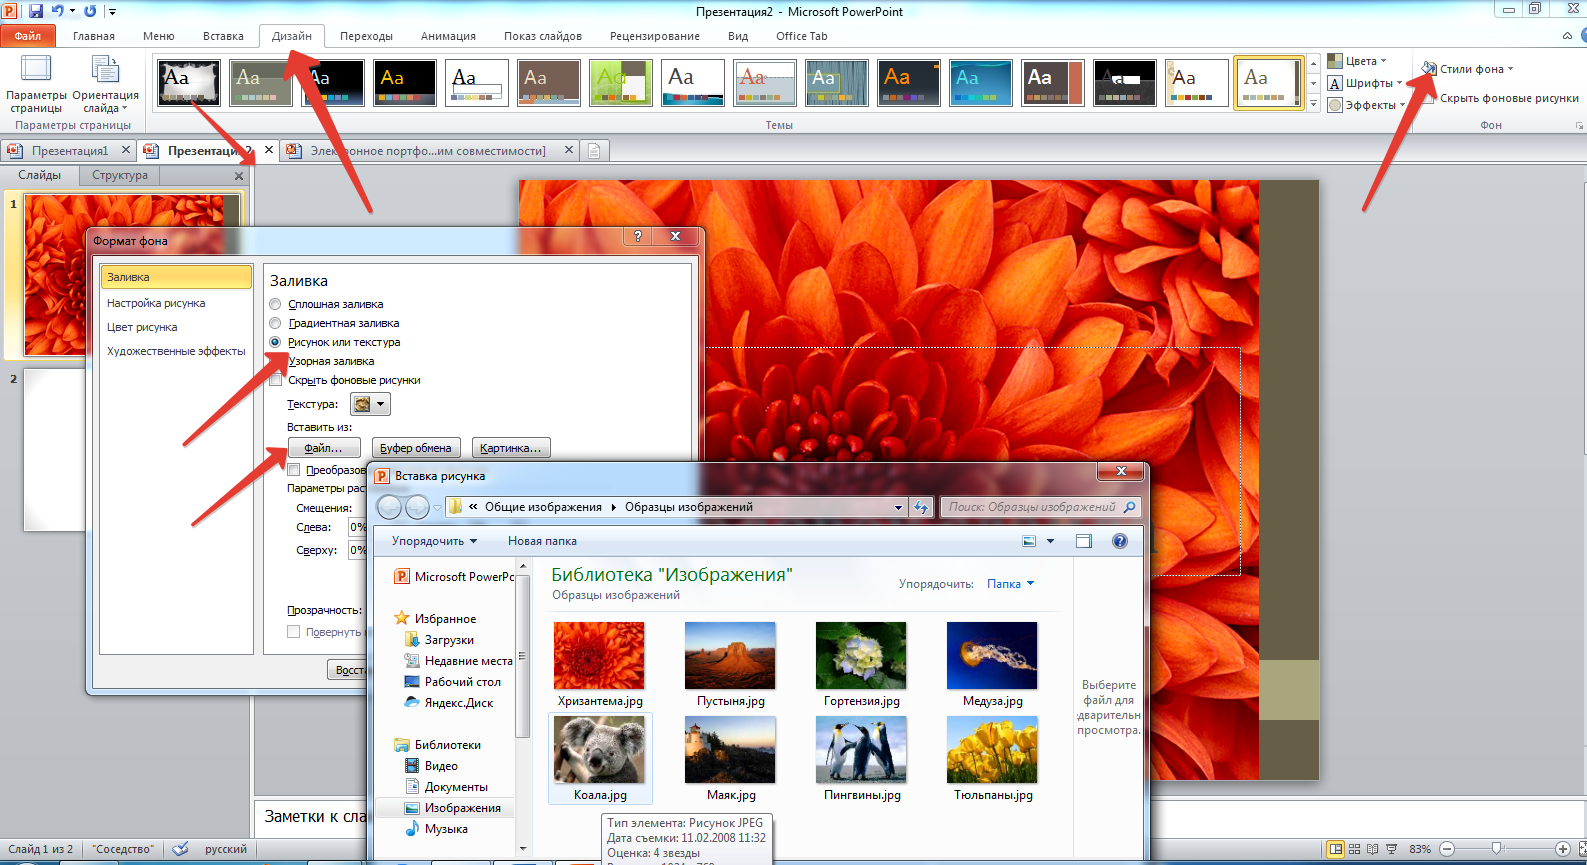Open the address bar history dropdown arrow

pos(898,507)
